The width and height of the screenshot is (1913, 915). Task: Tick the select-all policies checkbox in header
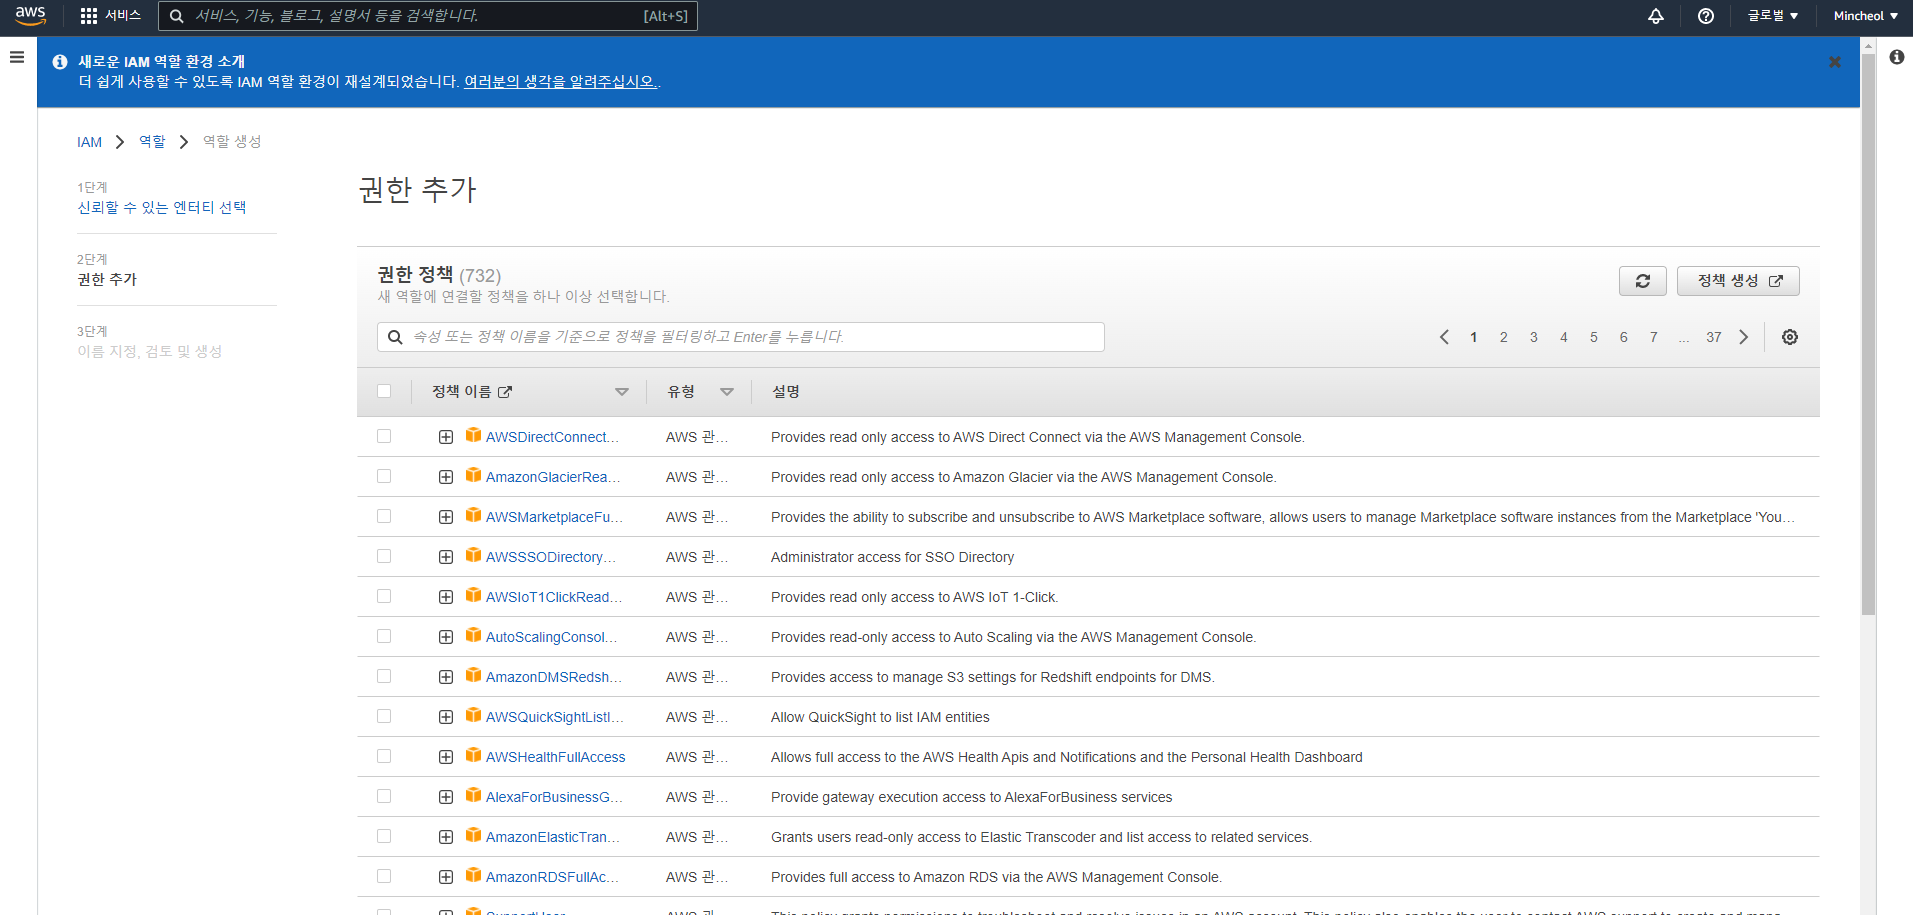(x=384, y=391)
